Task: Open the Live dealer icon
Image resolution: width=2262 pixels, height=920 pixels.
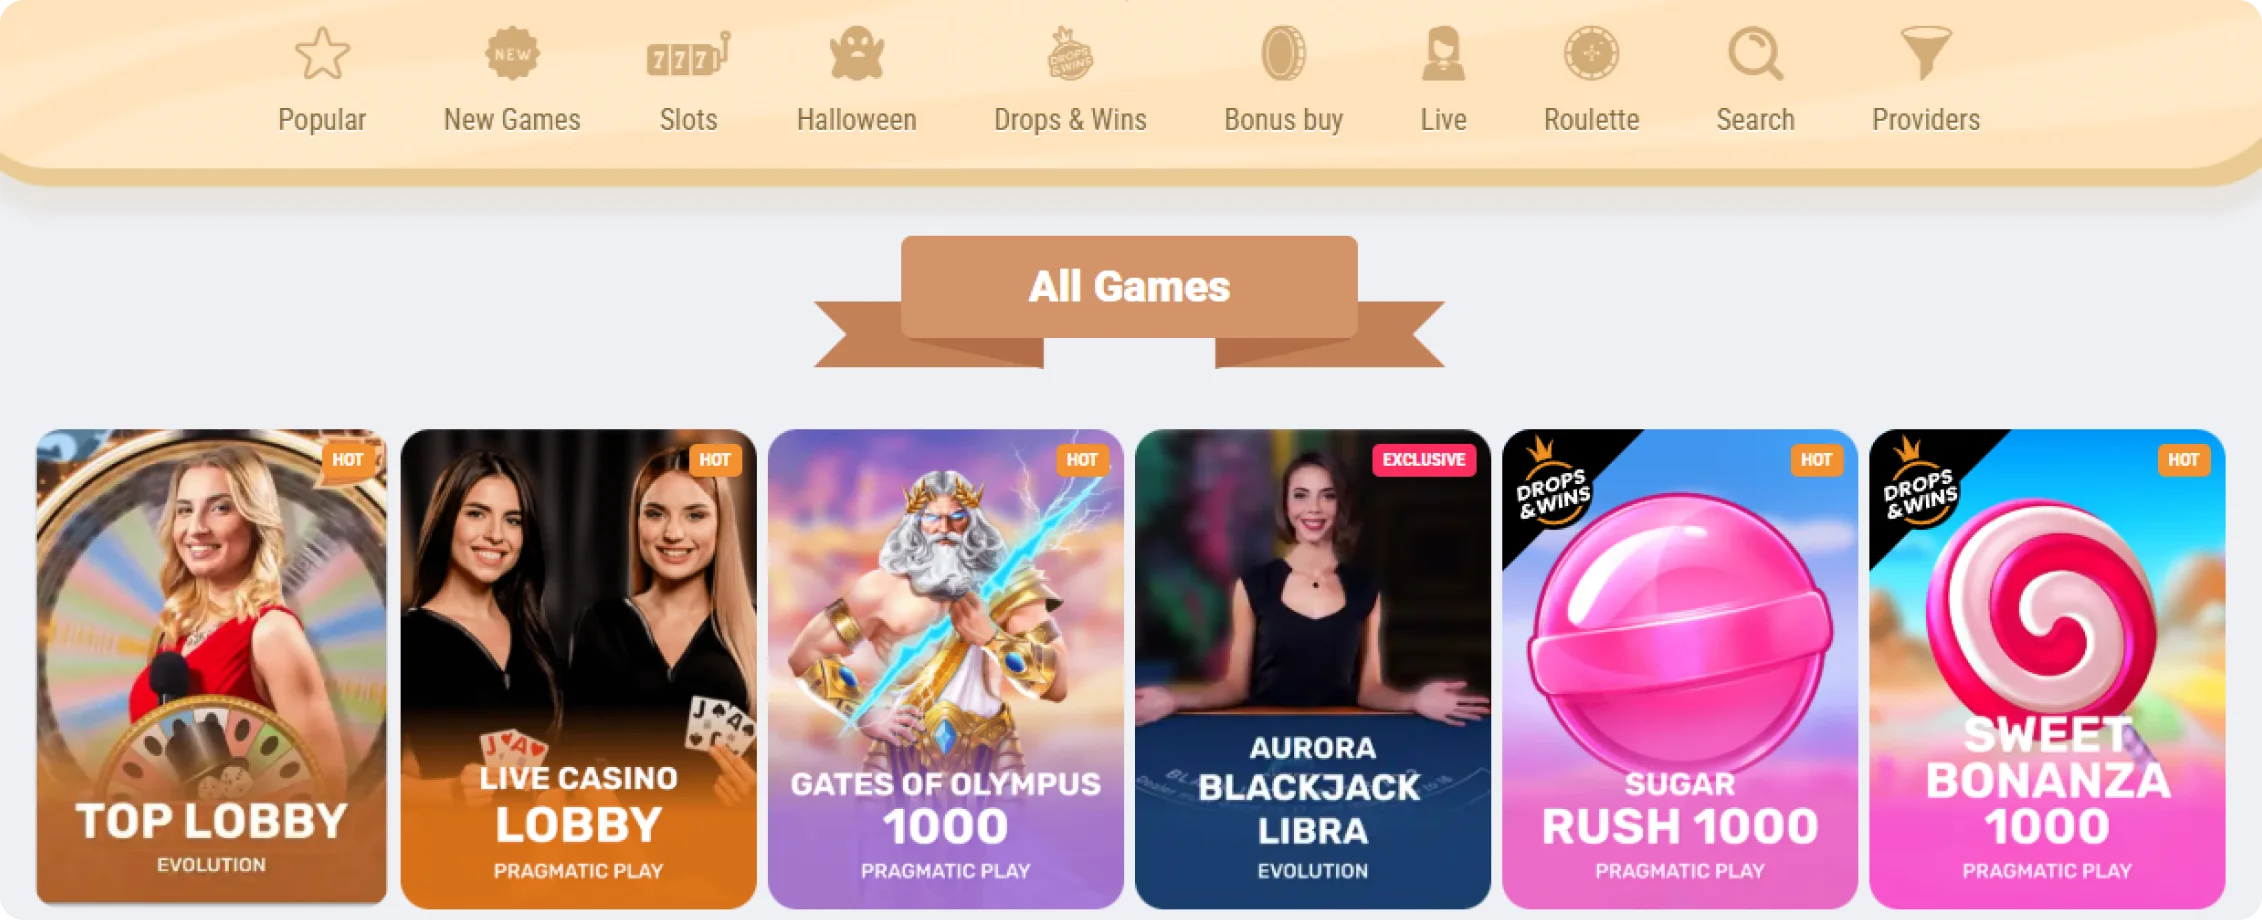Action: pos(1443,54)
